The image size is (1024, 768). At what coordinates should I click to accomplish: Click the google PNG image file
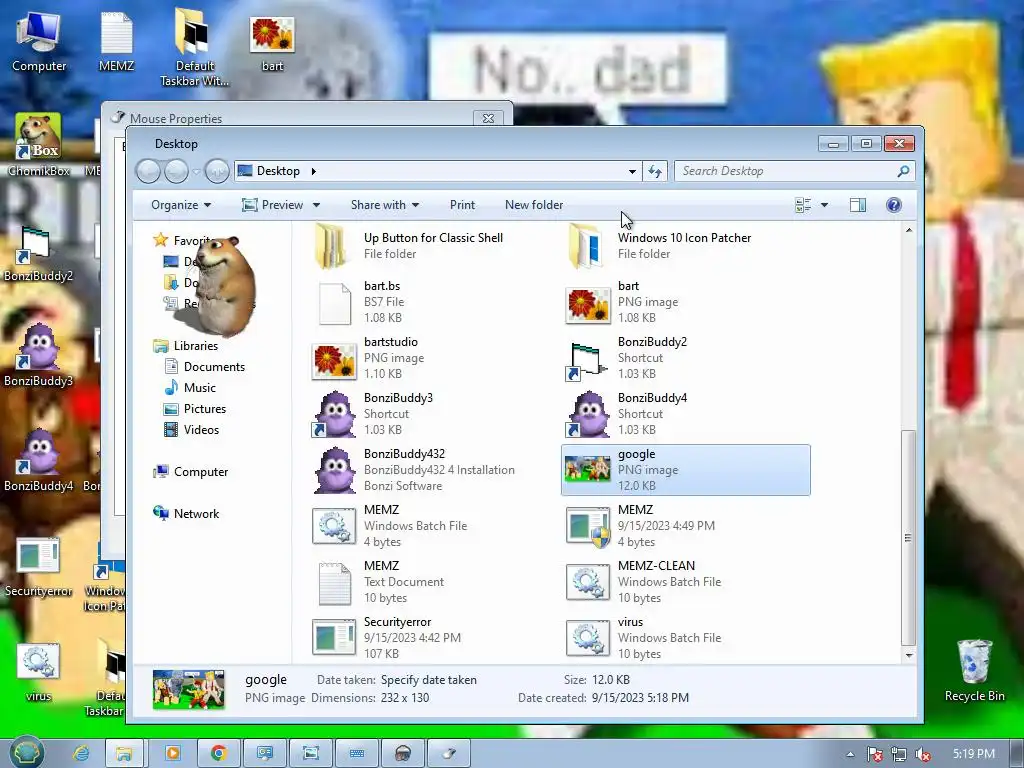click(x=686, y=470)
